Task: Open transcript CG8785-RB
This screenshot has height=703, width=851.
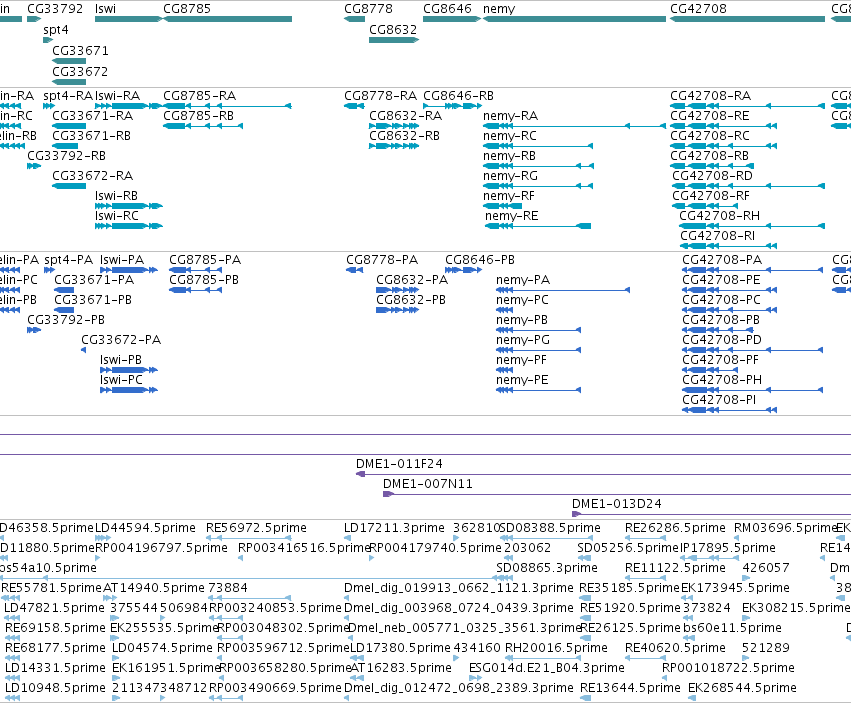Action: (x=203, y=126)
